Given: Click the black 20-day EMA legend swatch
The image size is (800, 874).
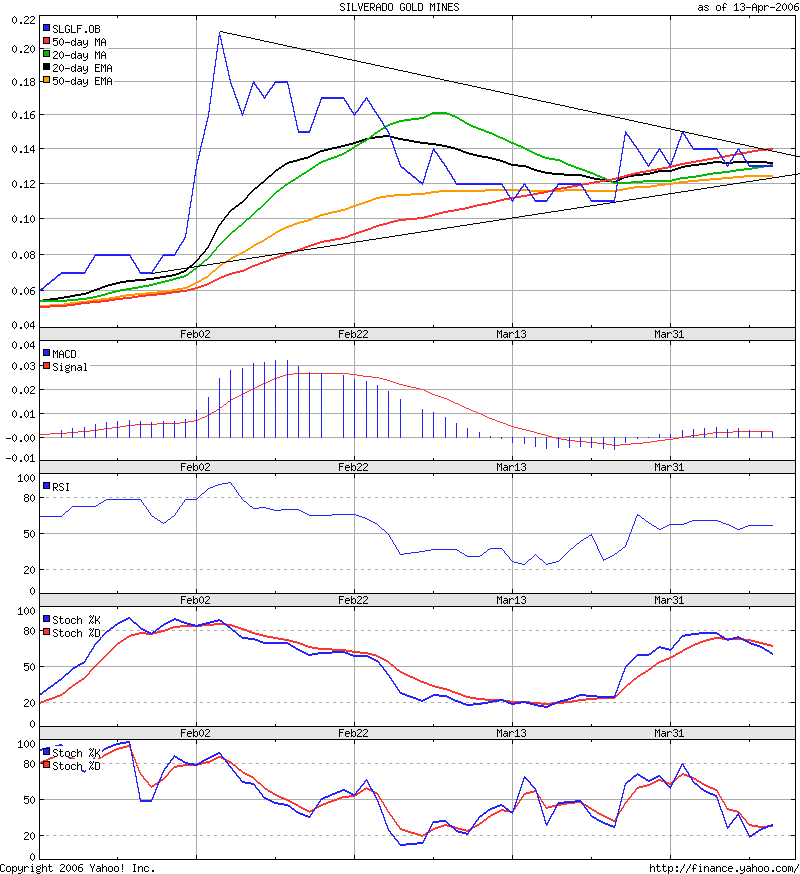Looking at the screenshot, I should pyautogui.click(x=47, y=67).
